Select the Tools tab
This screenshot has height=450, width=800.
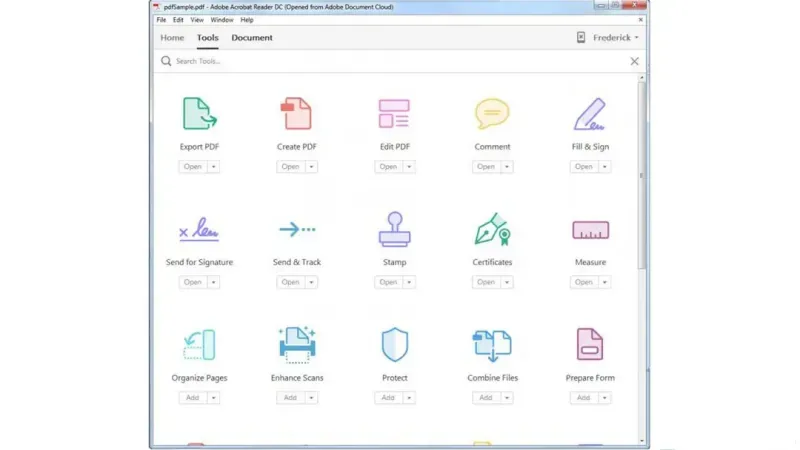[208, 38]
